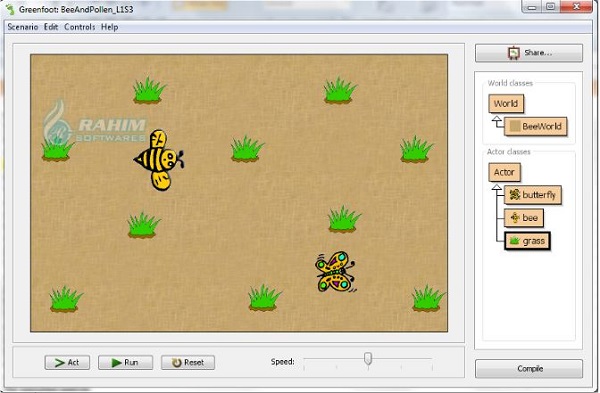Select the World class box
The width and height of the screenshot is (600, 393).
click(x=506, y=104)
